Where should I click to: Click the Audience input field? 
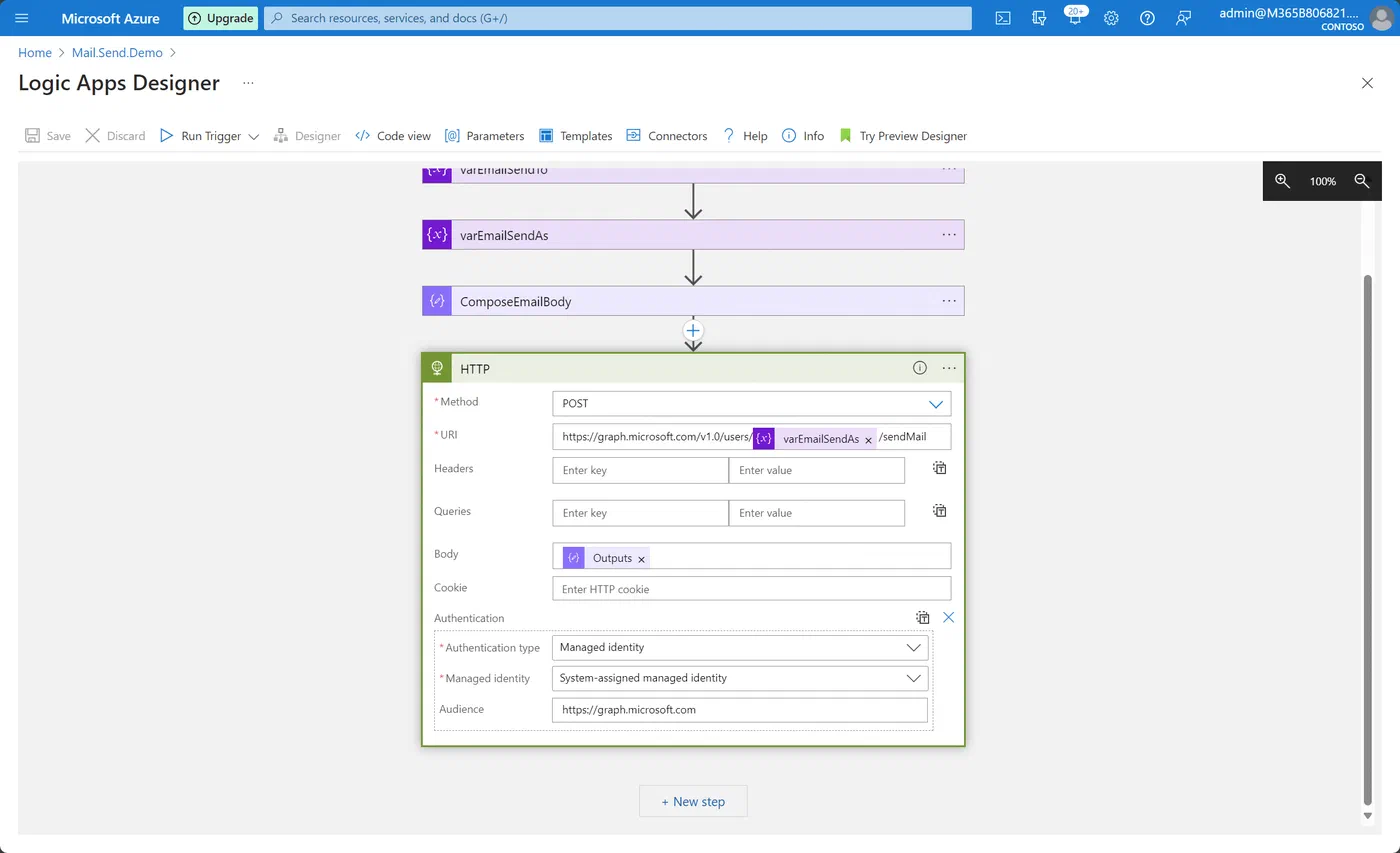point(740,710)
